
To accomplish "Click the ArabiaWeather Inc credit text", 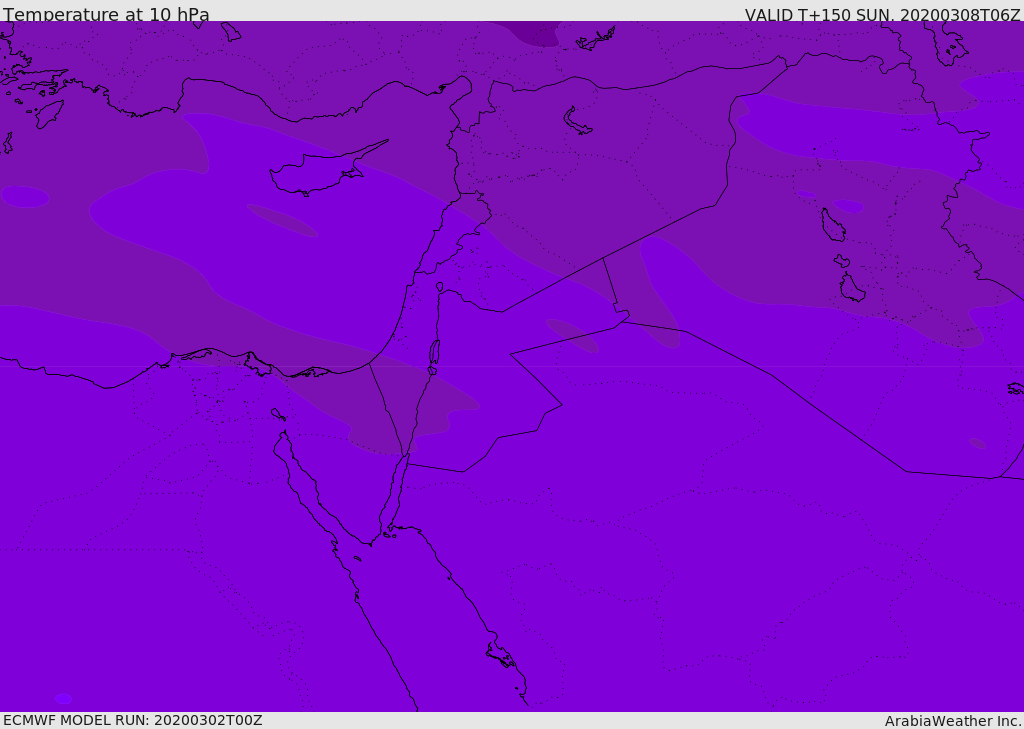I will point(953,721).
